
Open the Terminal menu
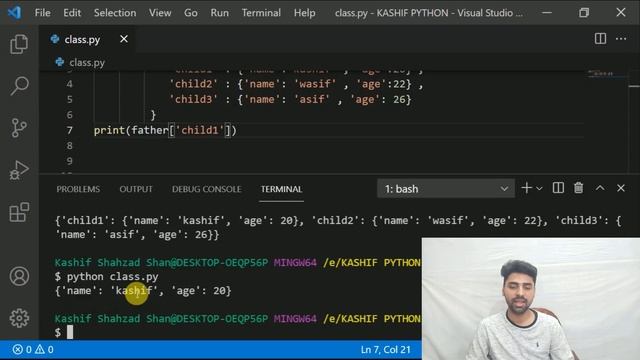coord(261,13)
